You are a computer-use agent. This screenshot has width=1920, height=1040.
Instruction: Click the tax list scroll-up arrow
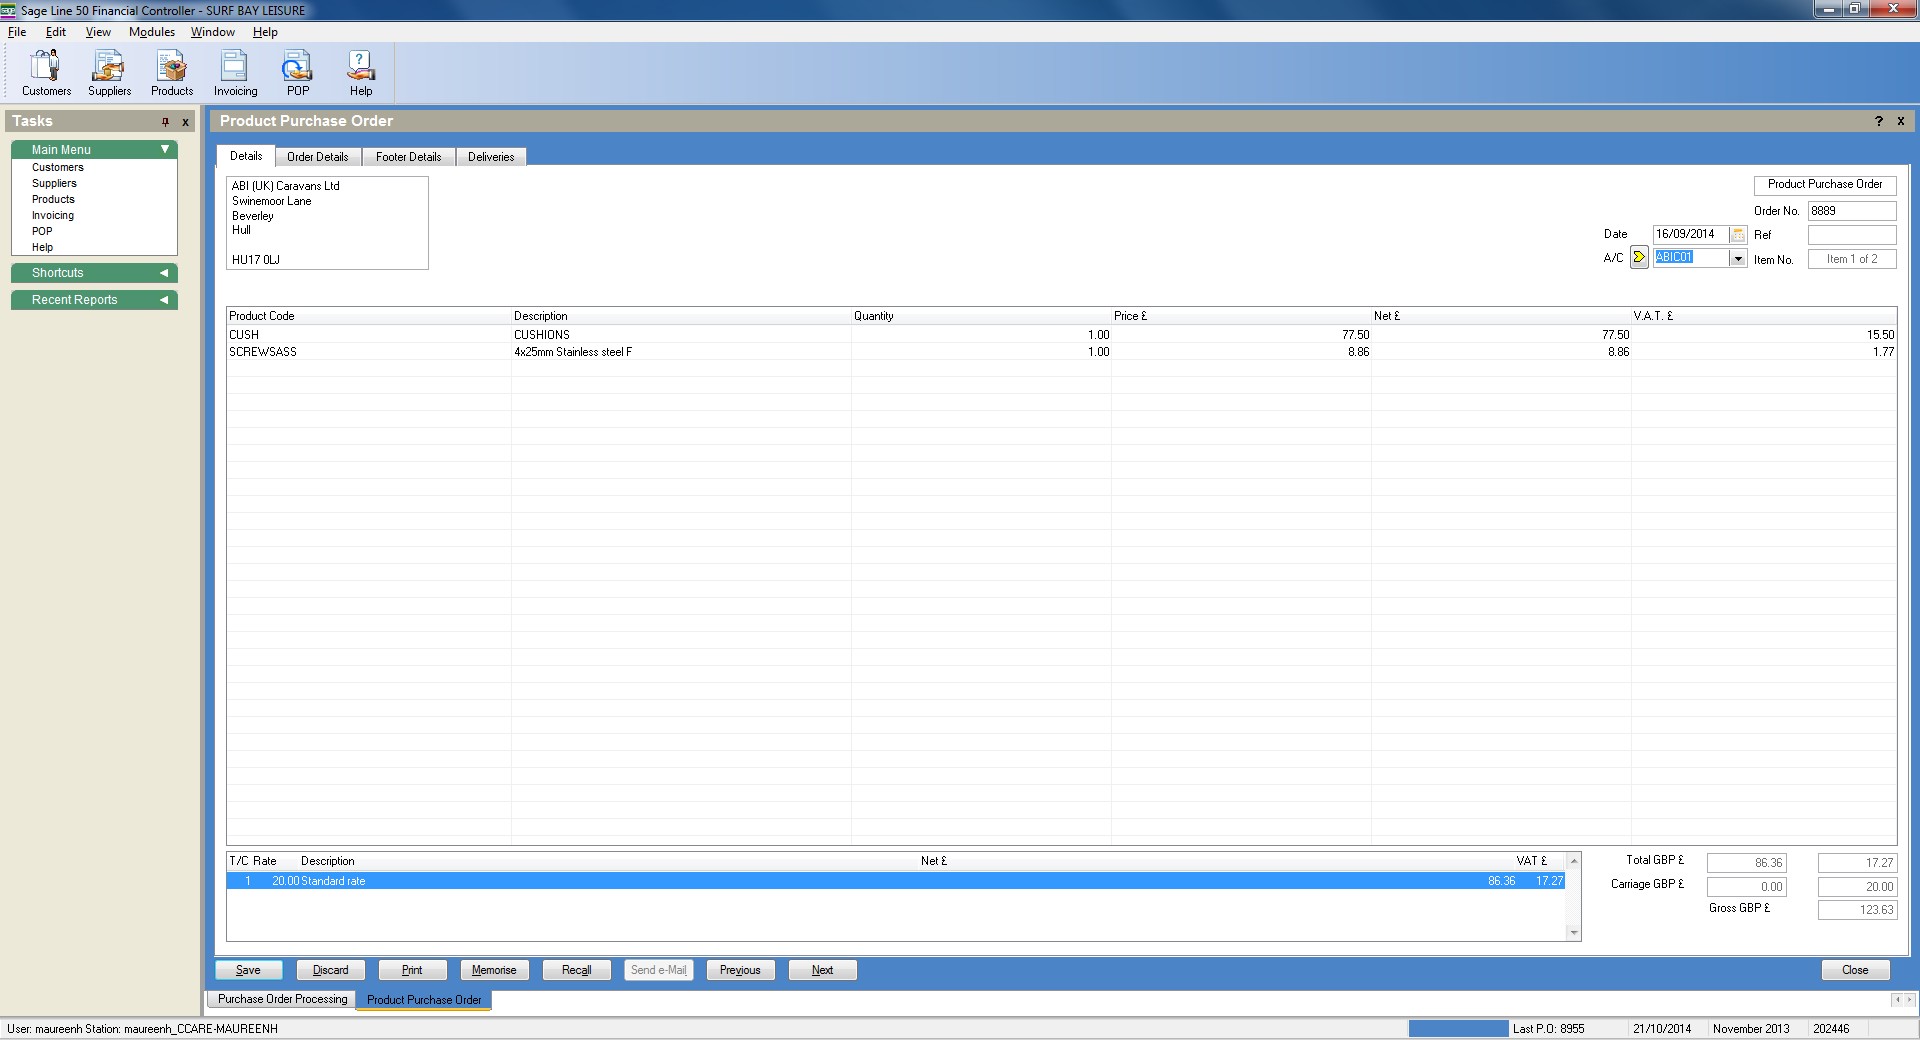pos(1574,861)
